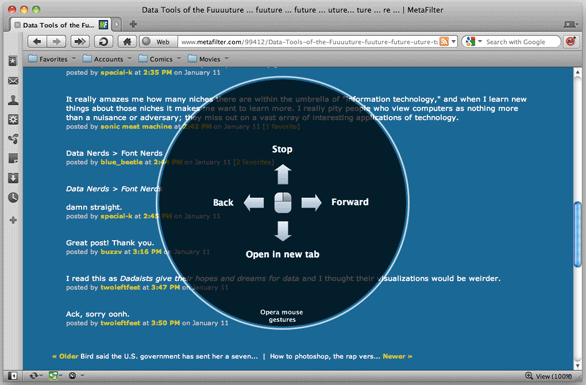Click the Back left-arrow in gesture overlay
The height and width of the screenshot is (385, 586).
pyautogui.click(x=254, y=203)
